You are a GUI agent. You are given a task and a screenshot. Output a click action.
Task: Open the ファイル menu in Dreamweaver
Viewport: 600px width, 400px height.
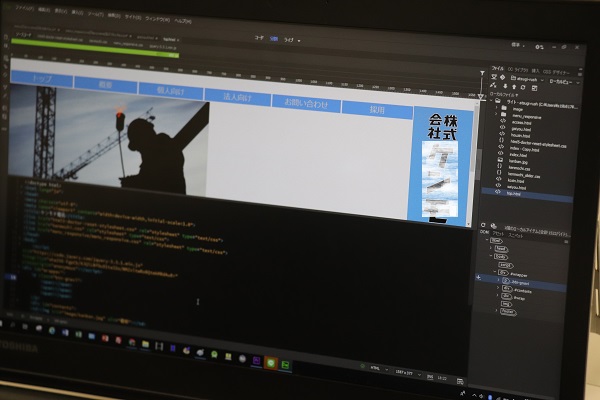tap(24, 8)
